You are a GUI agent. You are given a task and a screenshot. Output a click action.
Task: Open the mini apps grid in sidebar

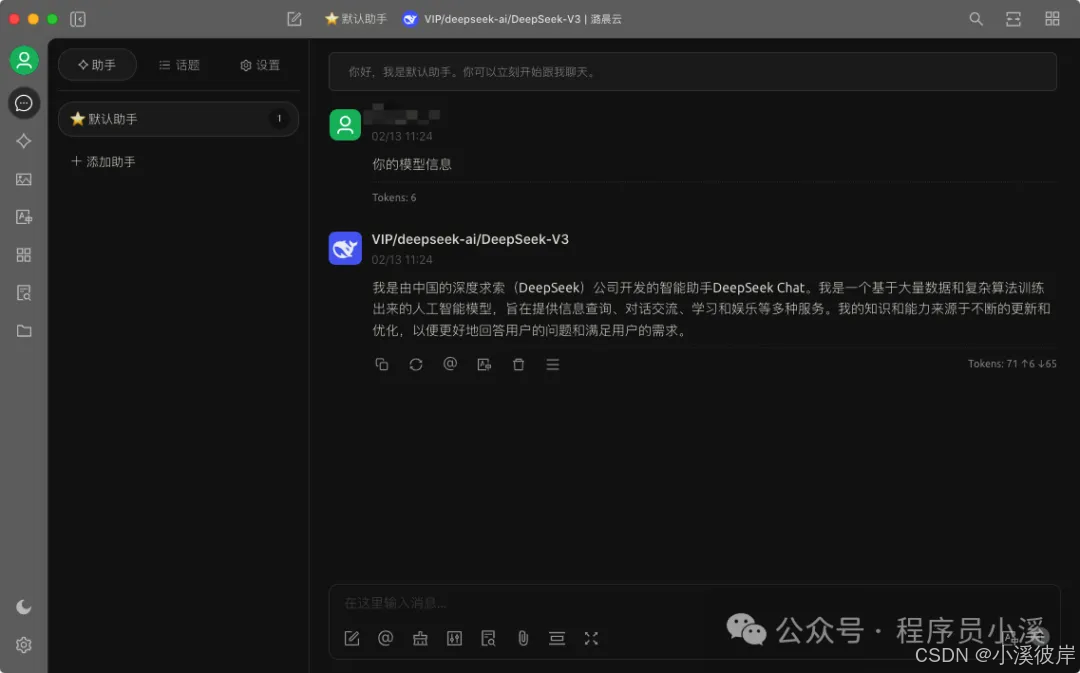coord(24,255)
